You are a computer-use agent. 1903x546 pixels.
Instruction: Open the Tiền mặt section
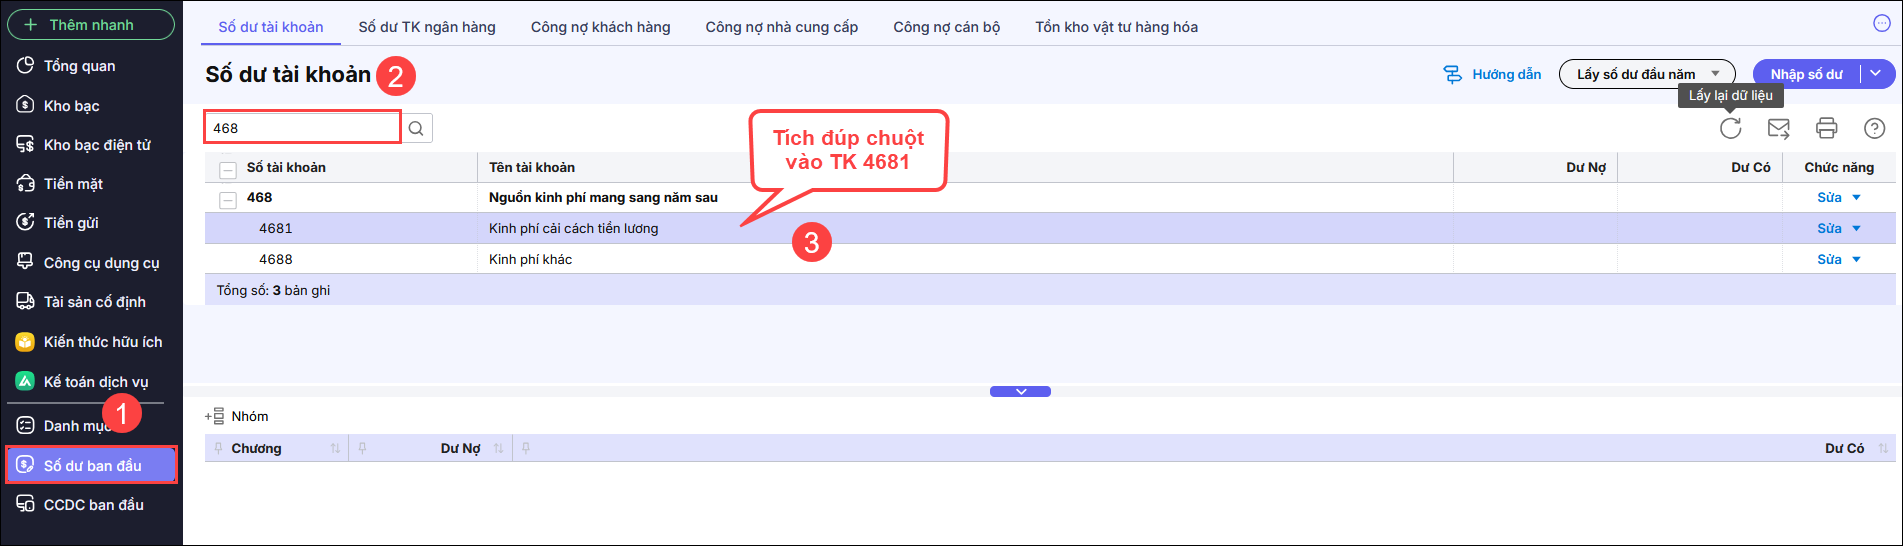point(73,184)
